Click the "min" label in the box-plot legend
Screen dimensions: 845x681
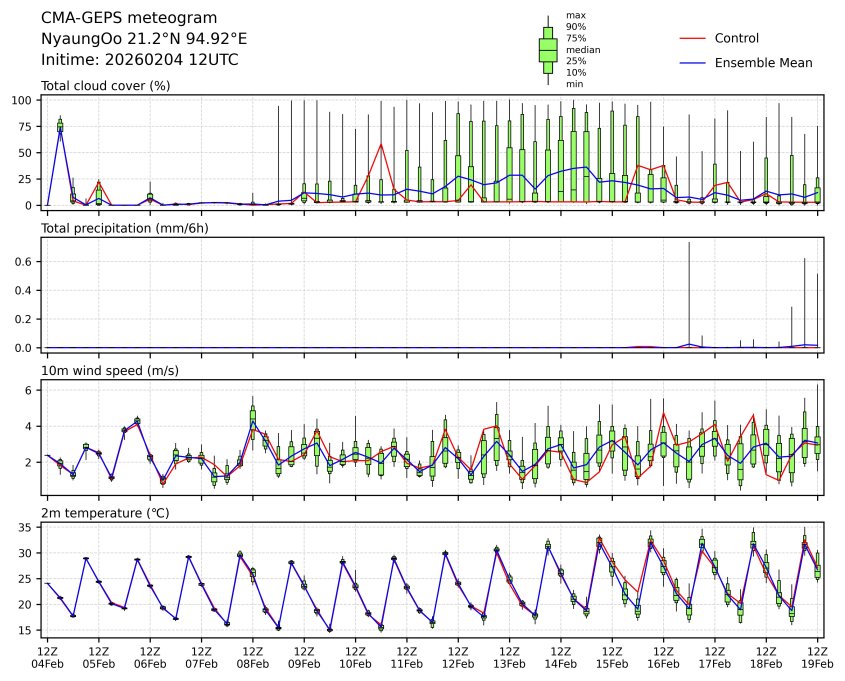(574, 84)
